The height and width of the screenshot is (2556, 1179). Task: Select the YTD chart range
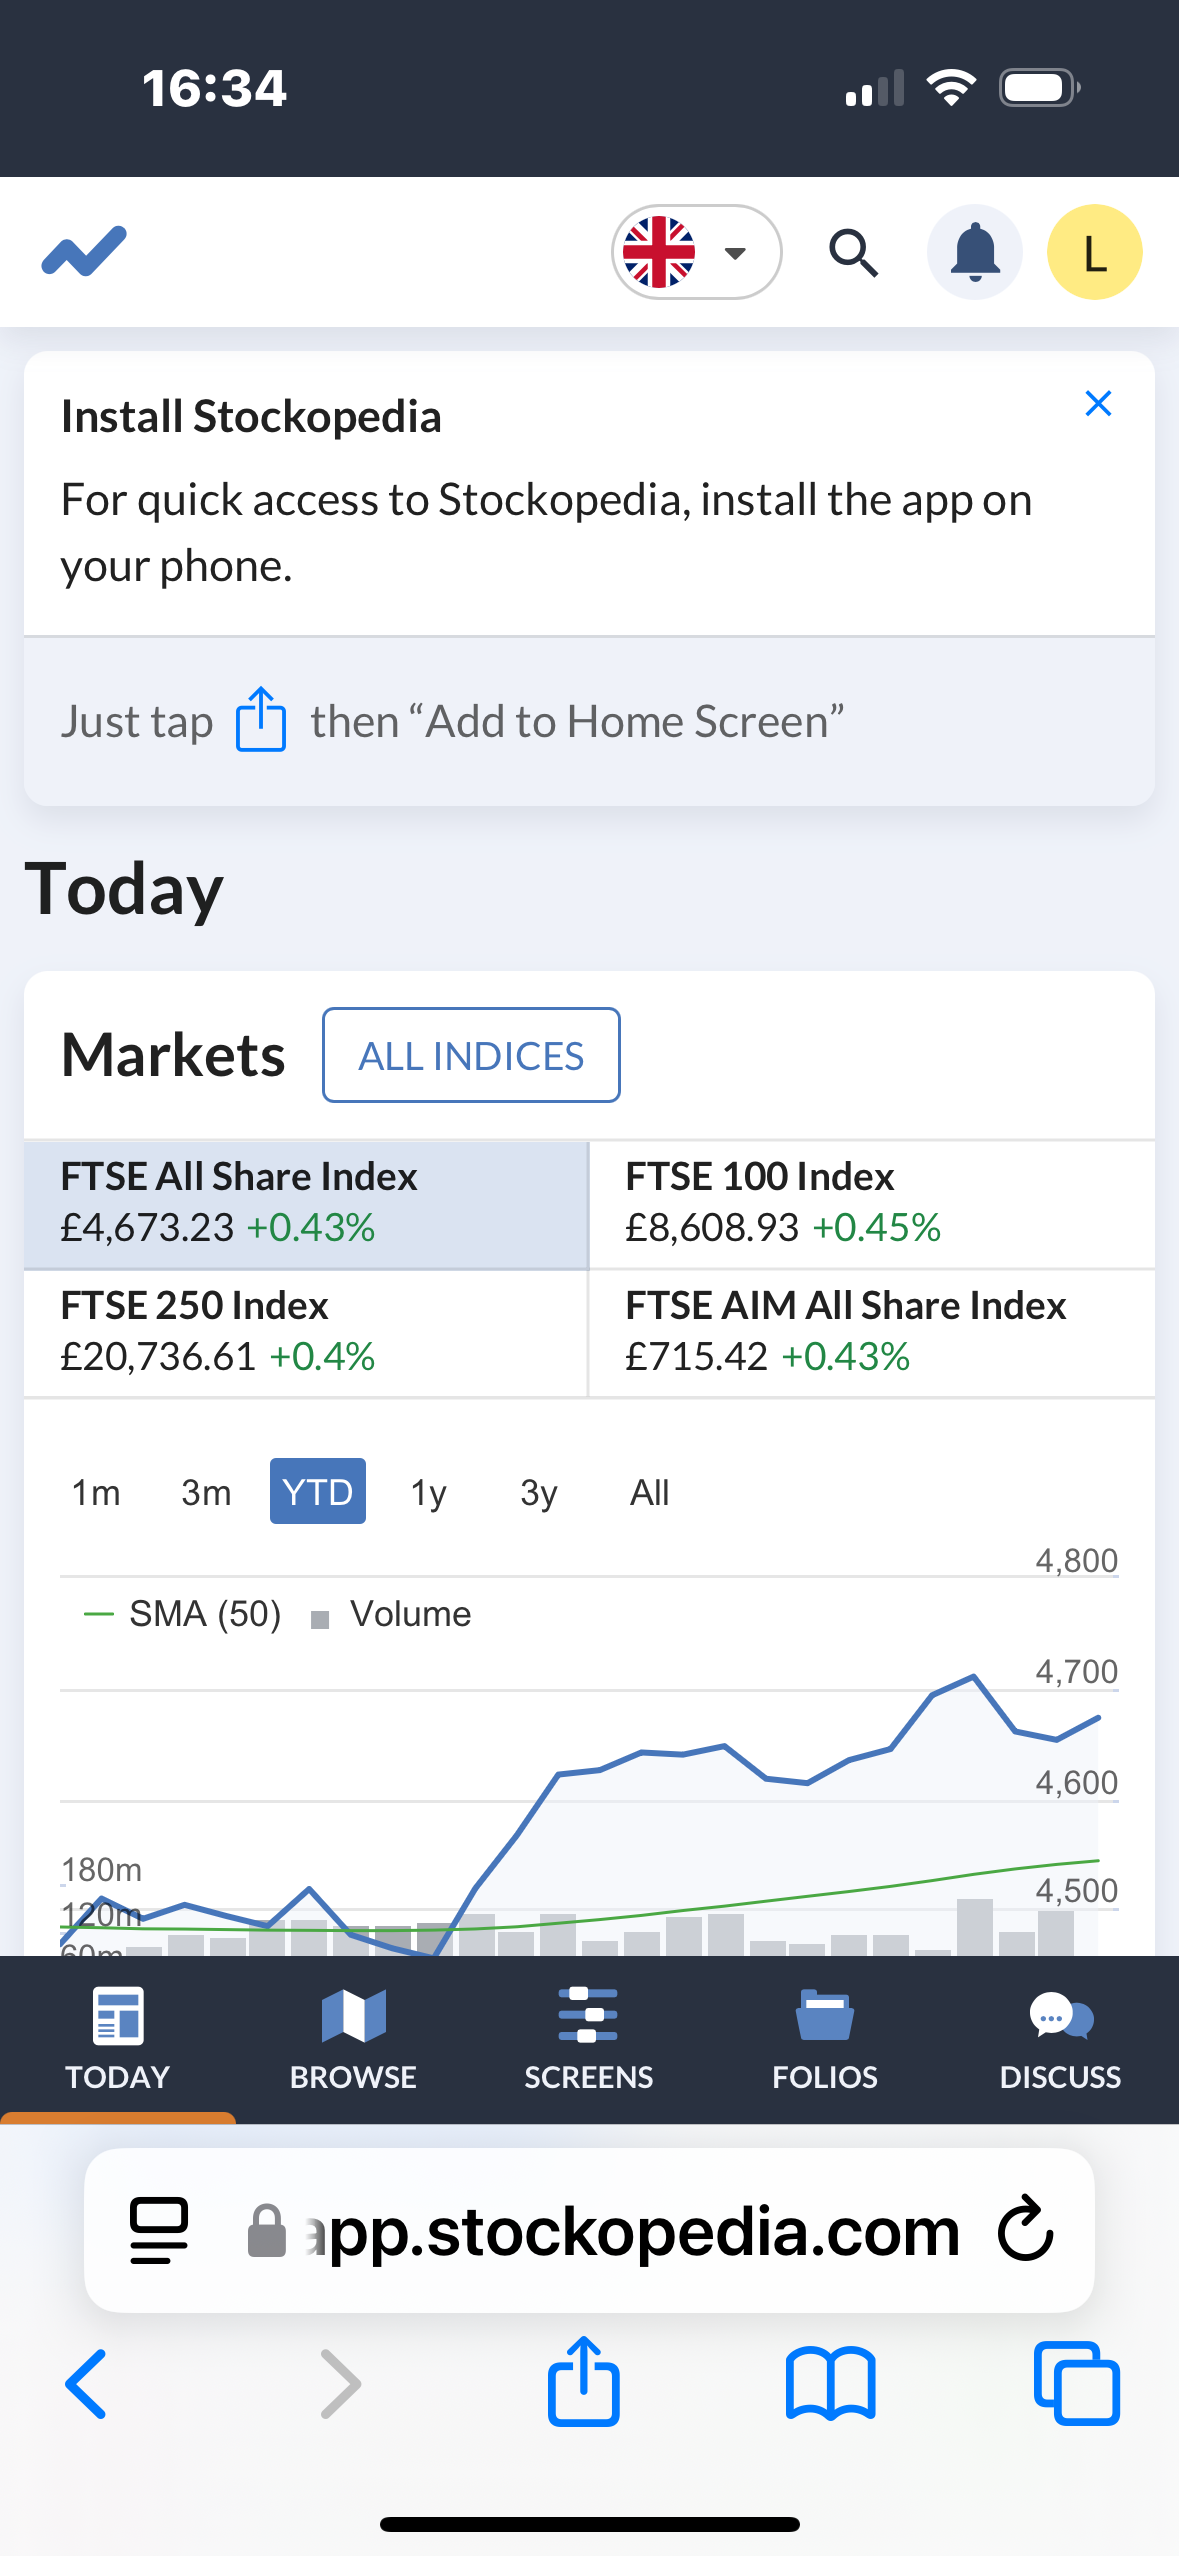(317, 1492)
